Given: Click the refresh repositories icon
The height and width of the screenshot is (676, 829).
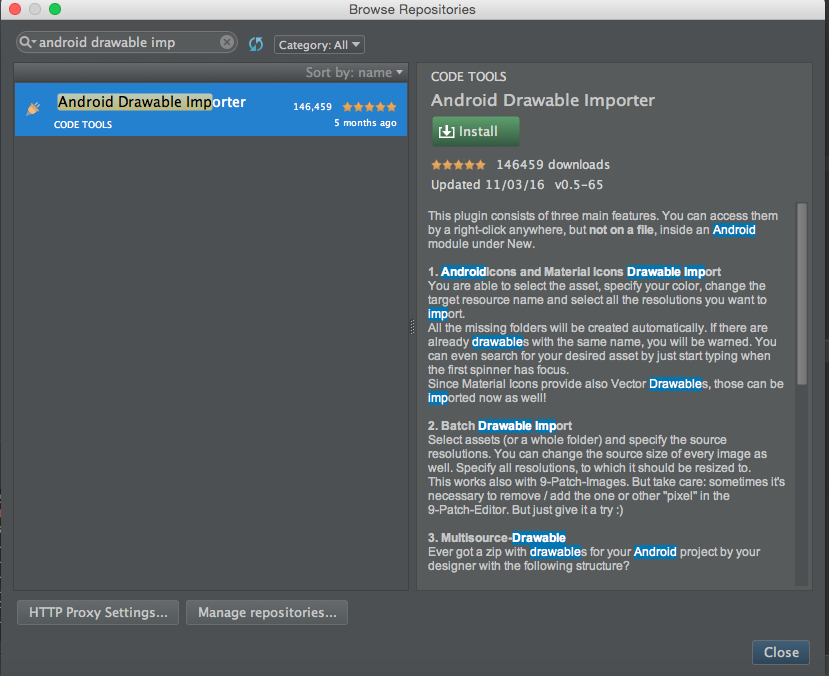Looking at the screenshot, I should (x=256, y=44).
